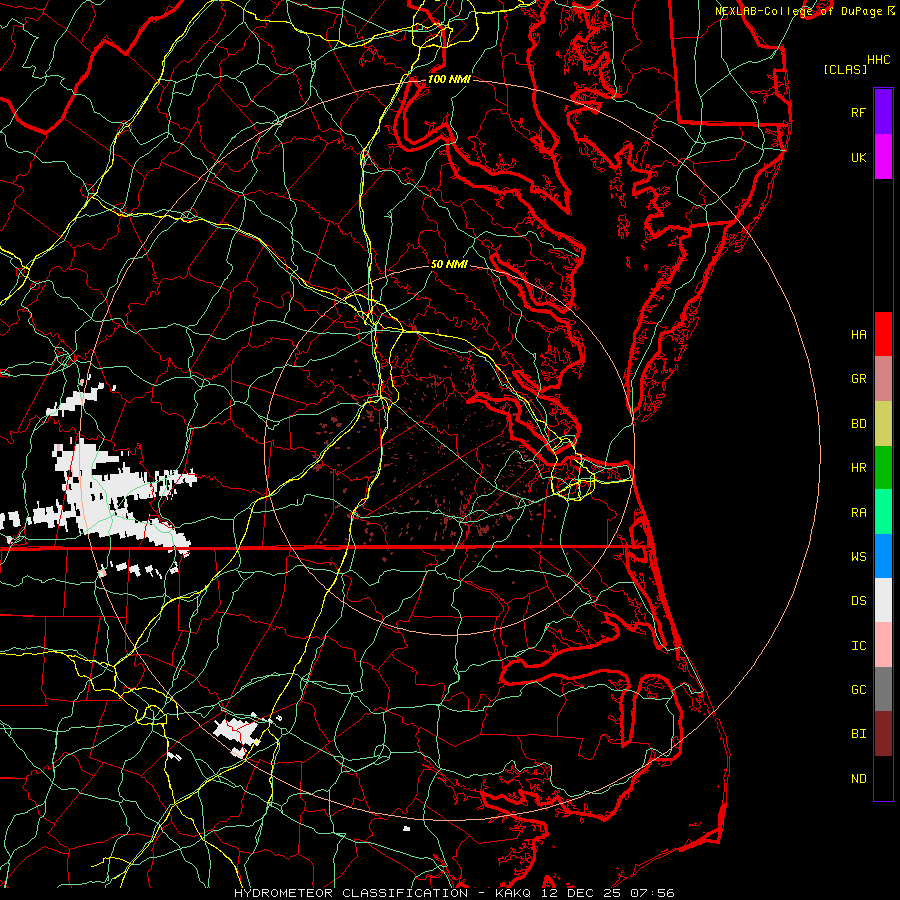Click the [CLAS] units label
This screenshot has width=900, height=900.
(845, 70)
